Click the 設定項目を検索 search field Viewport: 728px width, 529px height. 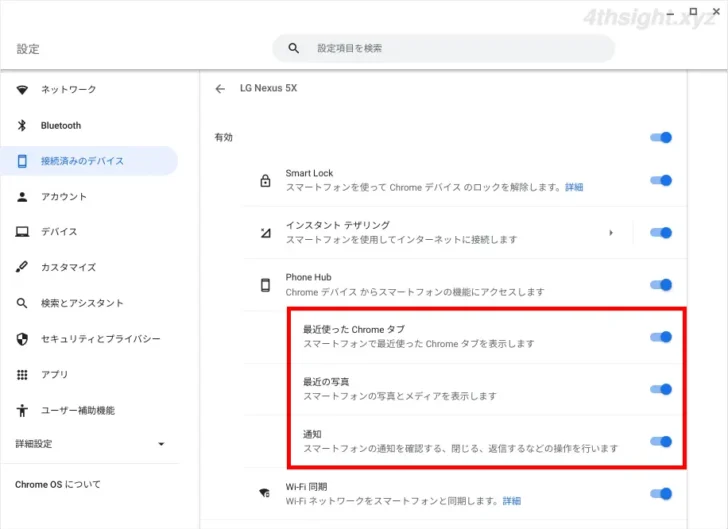pyautogui.click(x=444, y=48)
